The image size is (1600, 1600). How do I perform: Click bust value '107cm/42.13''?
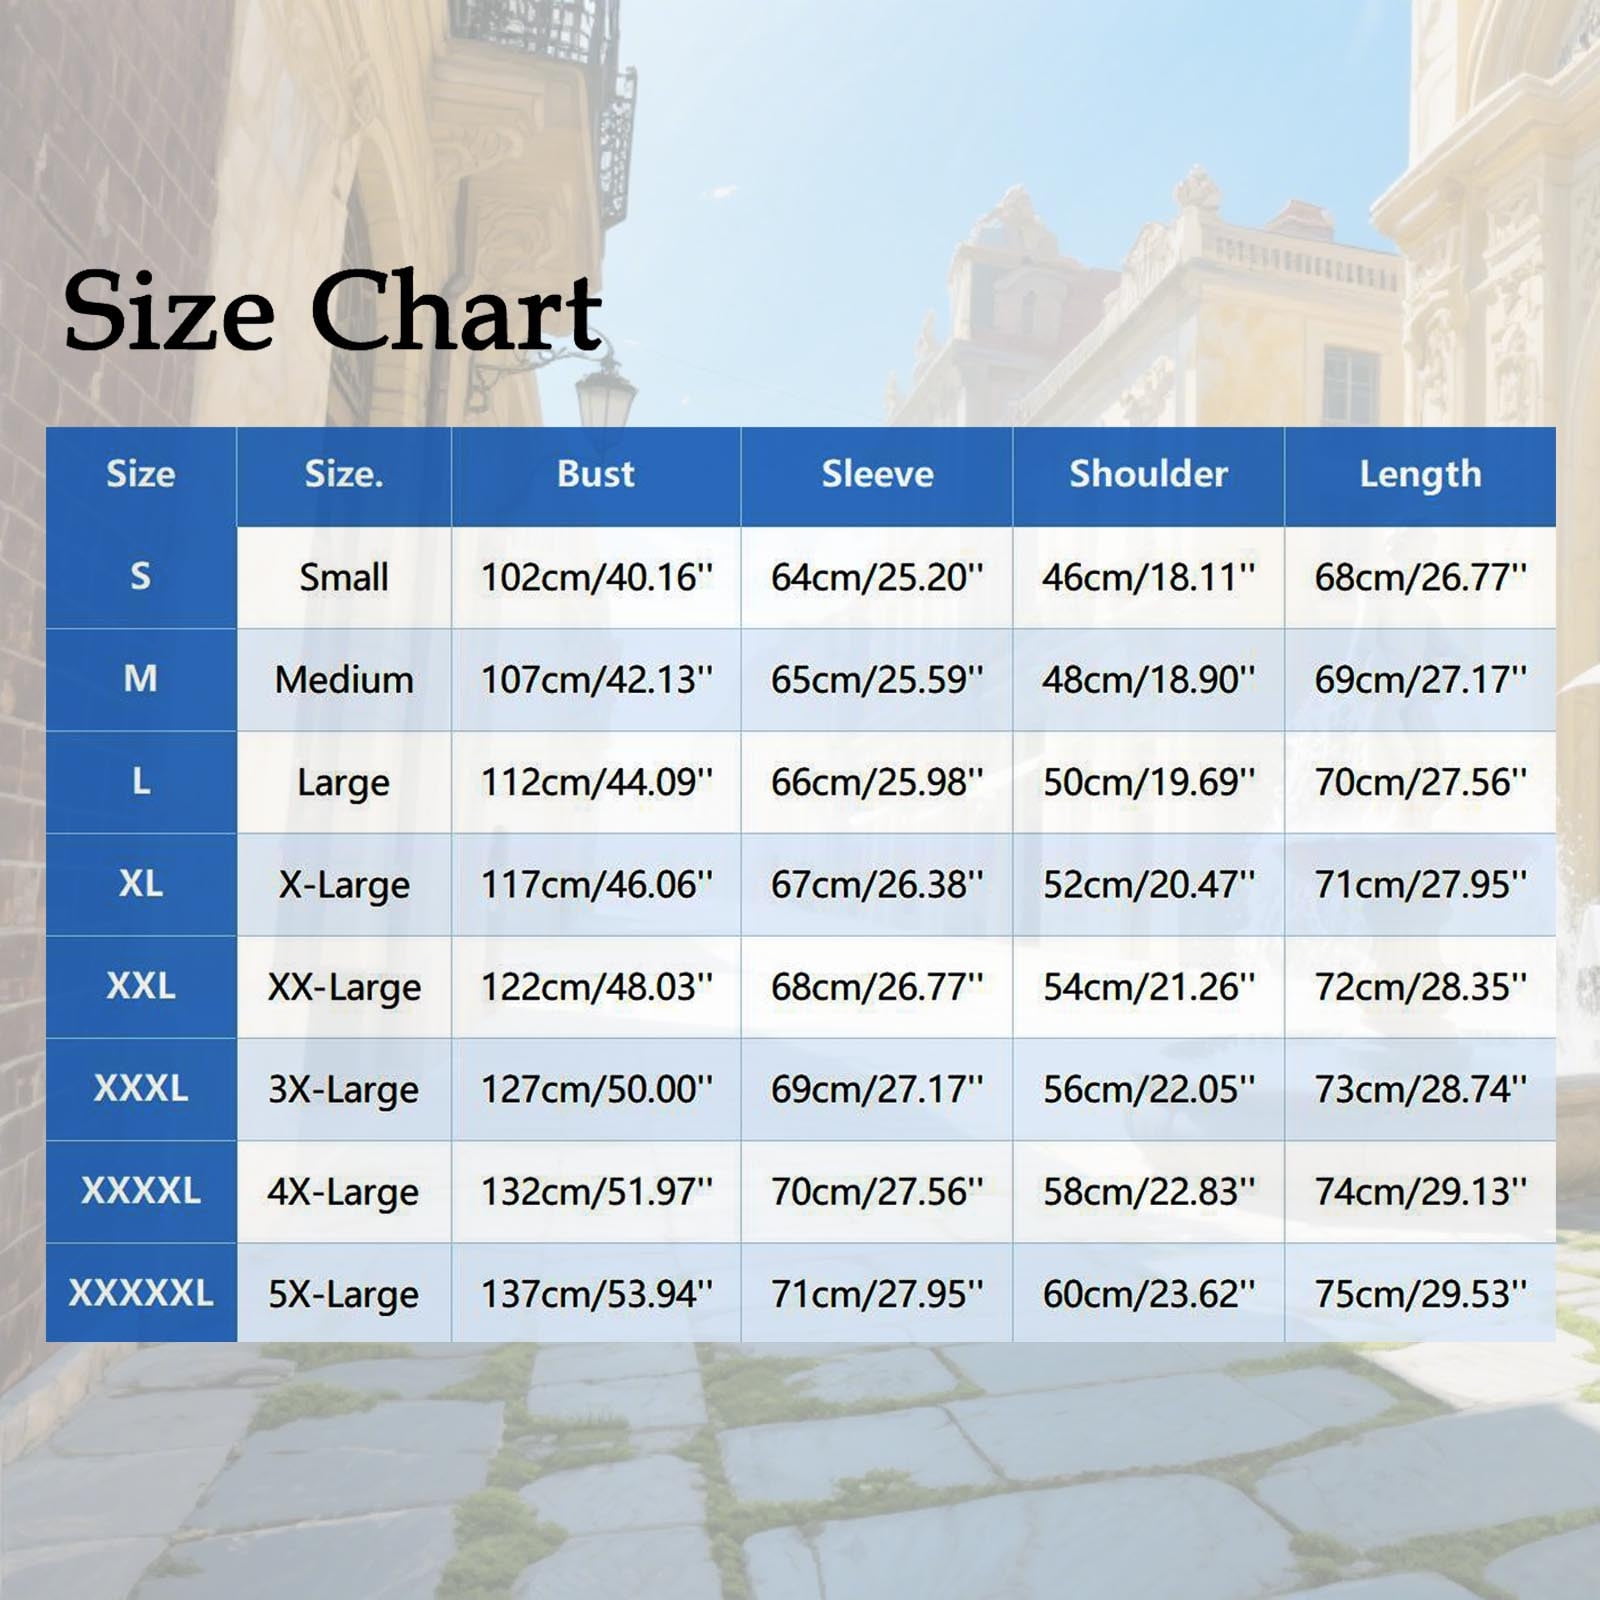tap(597, 680)
